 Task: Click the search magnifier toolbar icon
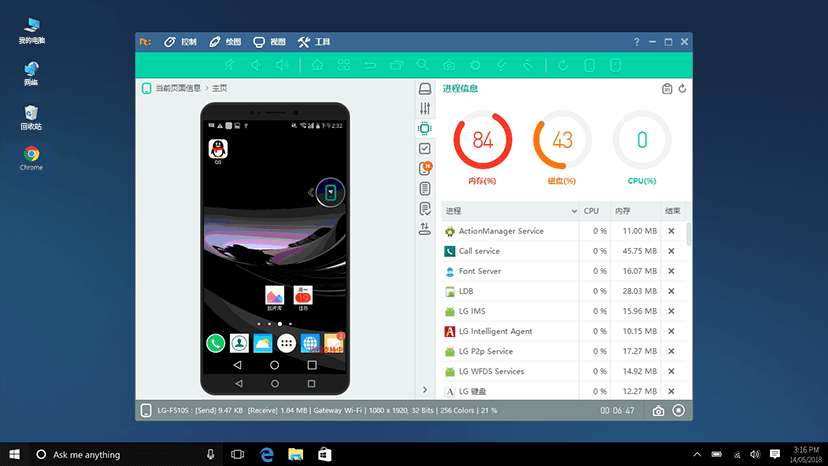(422, 65)
